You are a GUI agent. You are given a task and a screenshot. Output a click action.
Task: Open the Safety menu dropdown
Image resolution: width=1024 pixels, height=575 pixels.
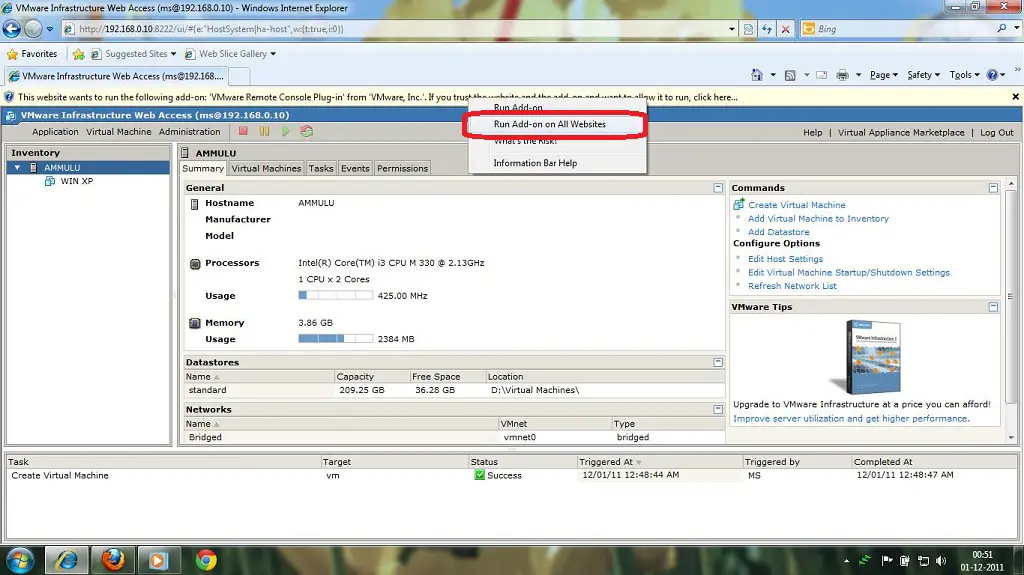923,75
